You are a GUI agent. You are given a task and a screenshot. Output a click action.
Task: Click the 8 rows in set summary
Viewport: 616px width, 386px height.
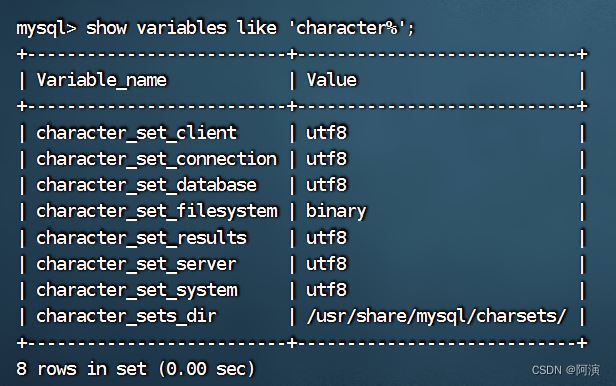[x=136, y=369]
